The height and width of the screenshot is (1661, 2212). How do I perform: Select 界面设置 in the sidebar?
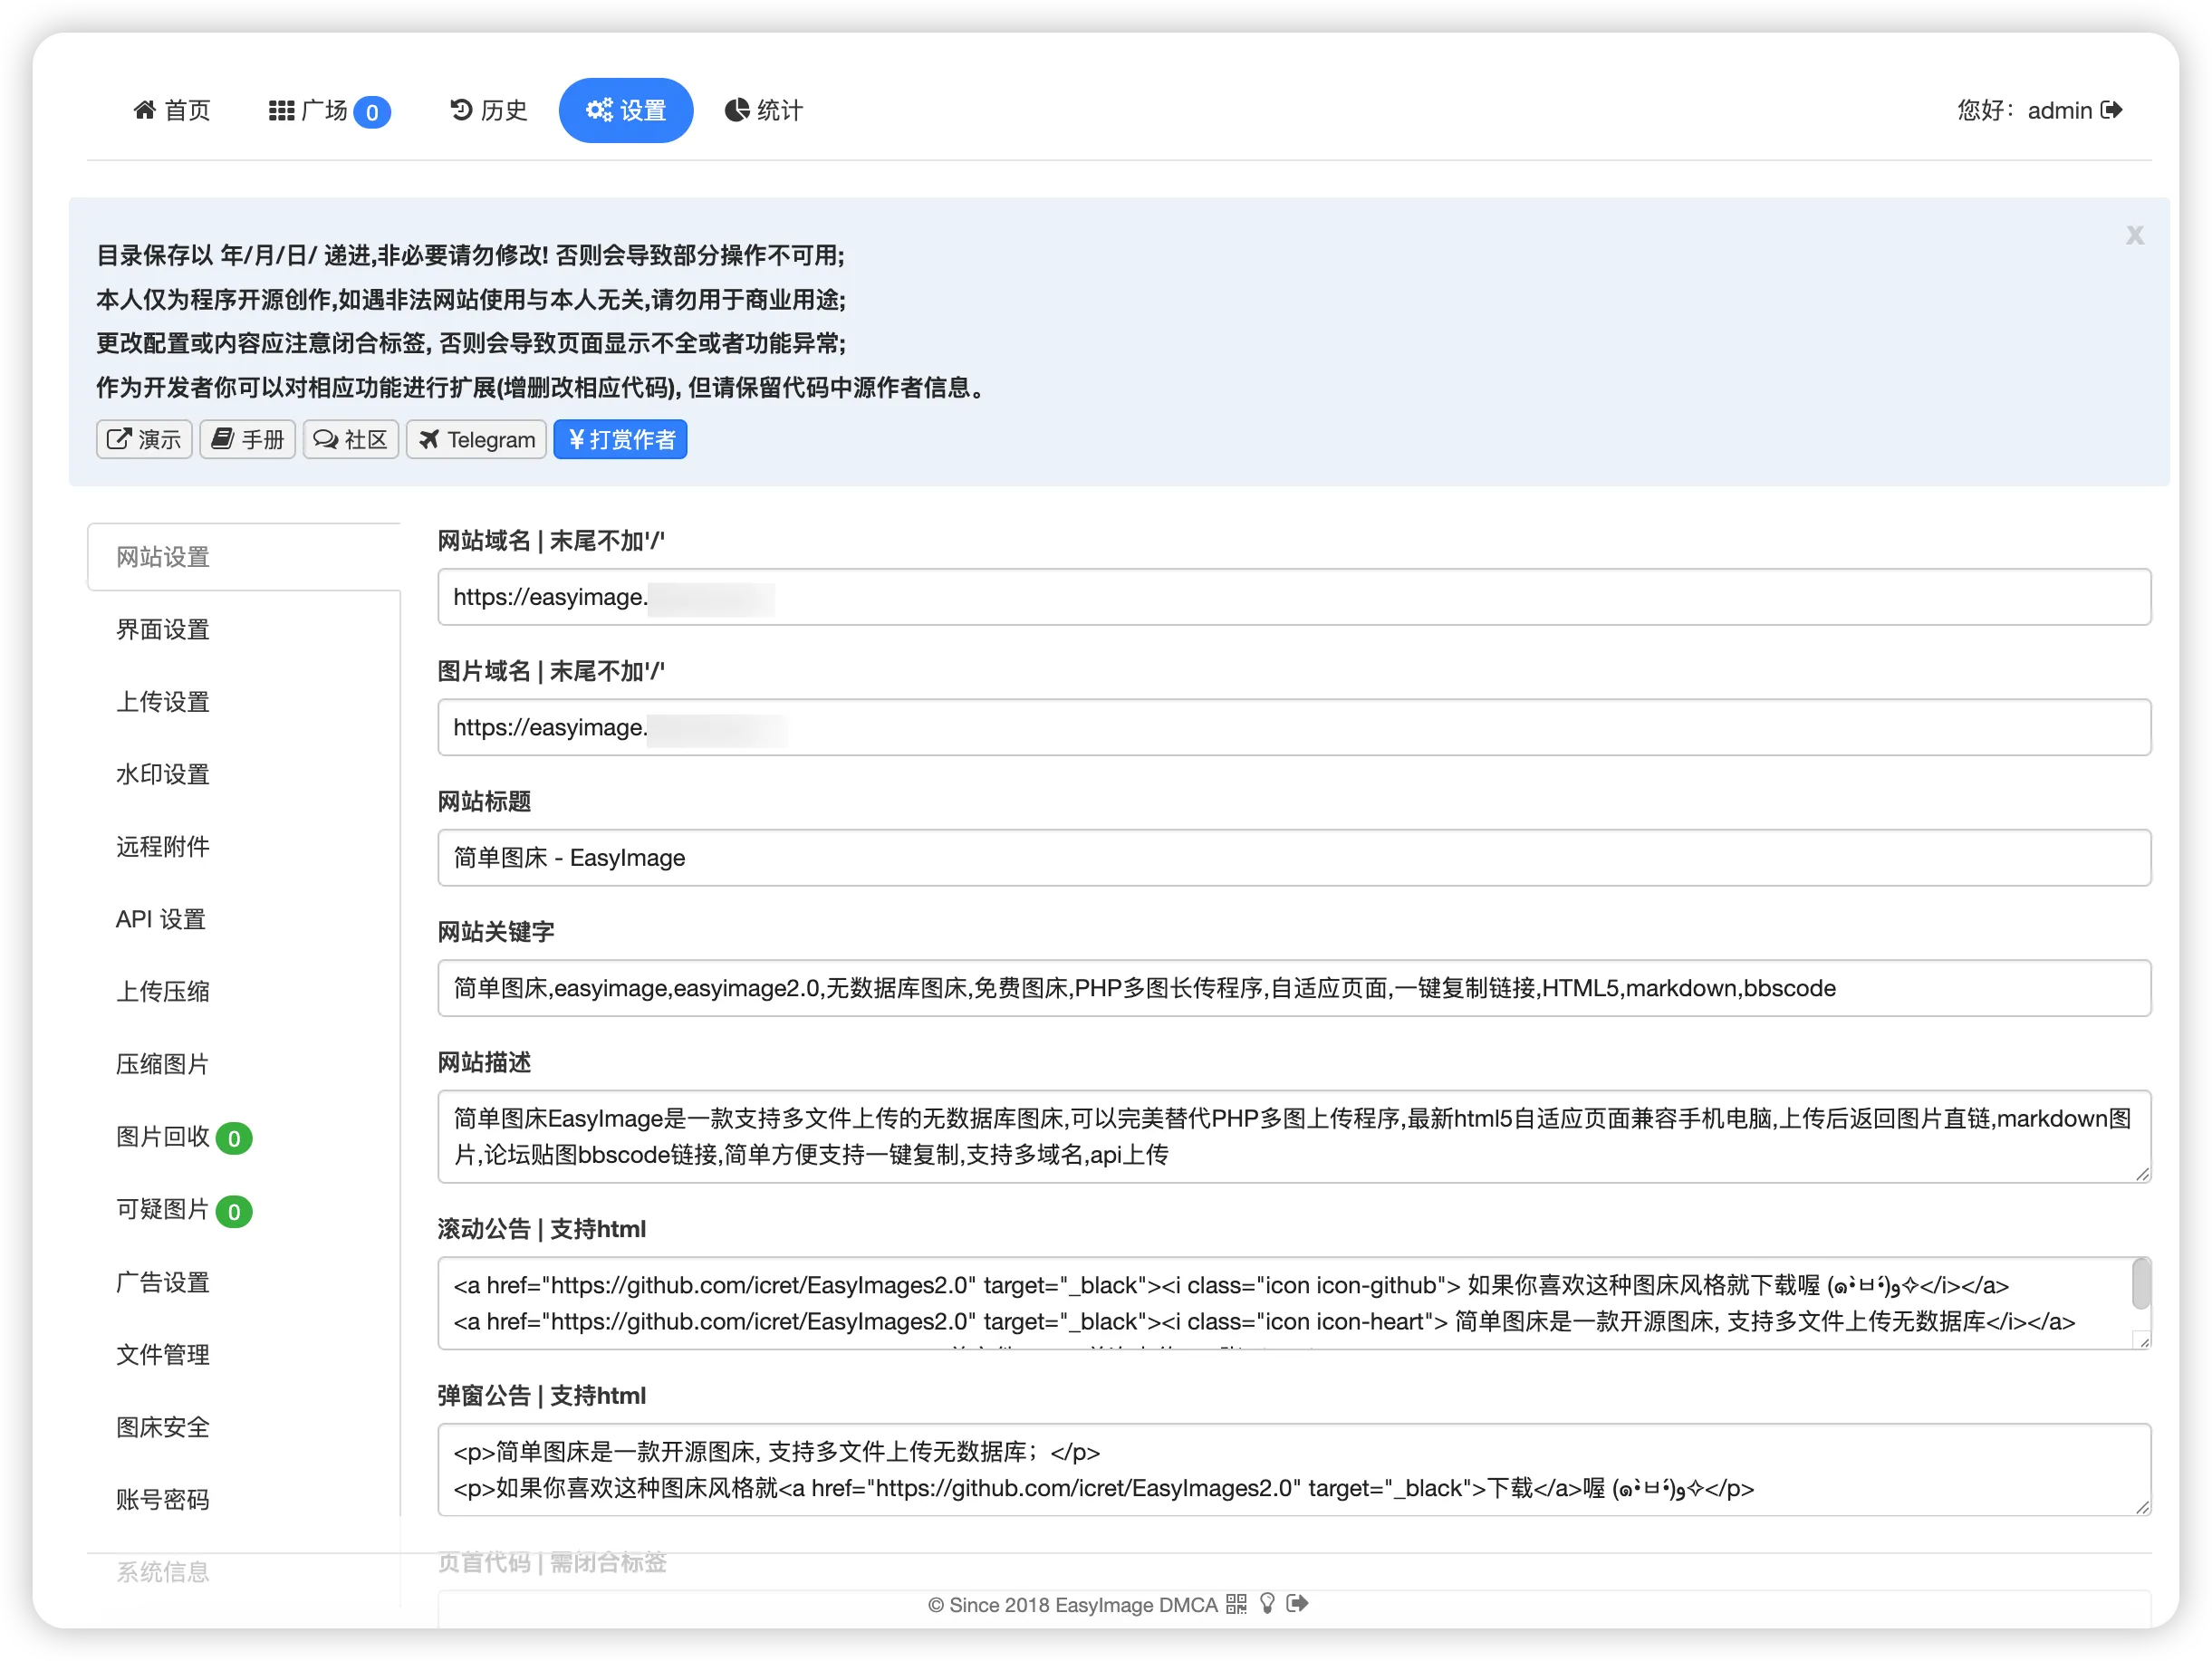243,630
